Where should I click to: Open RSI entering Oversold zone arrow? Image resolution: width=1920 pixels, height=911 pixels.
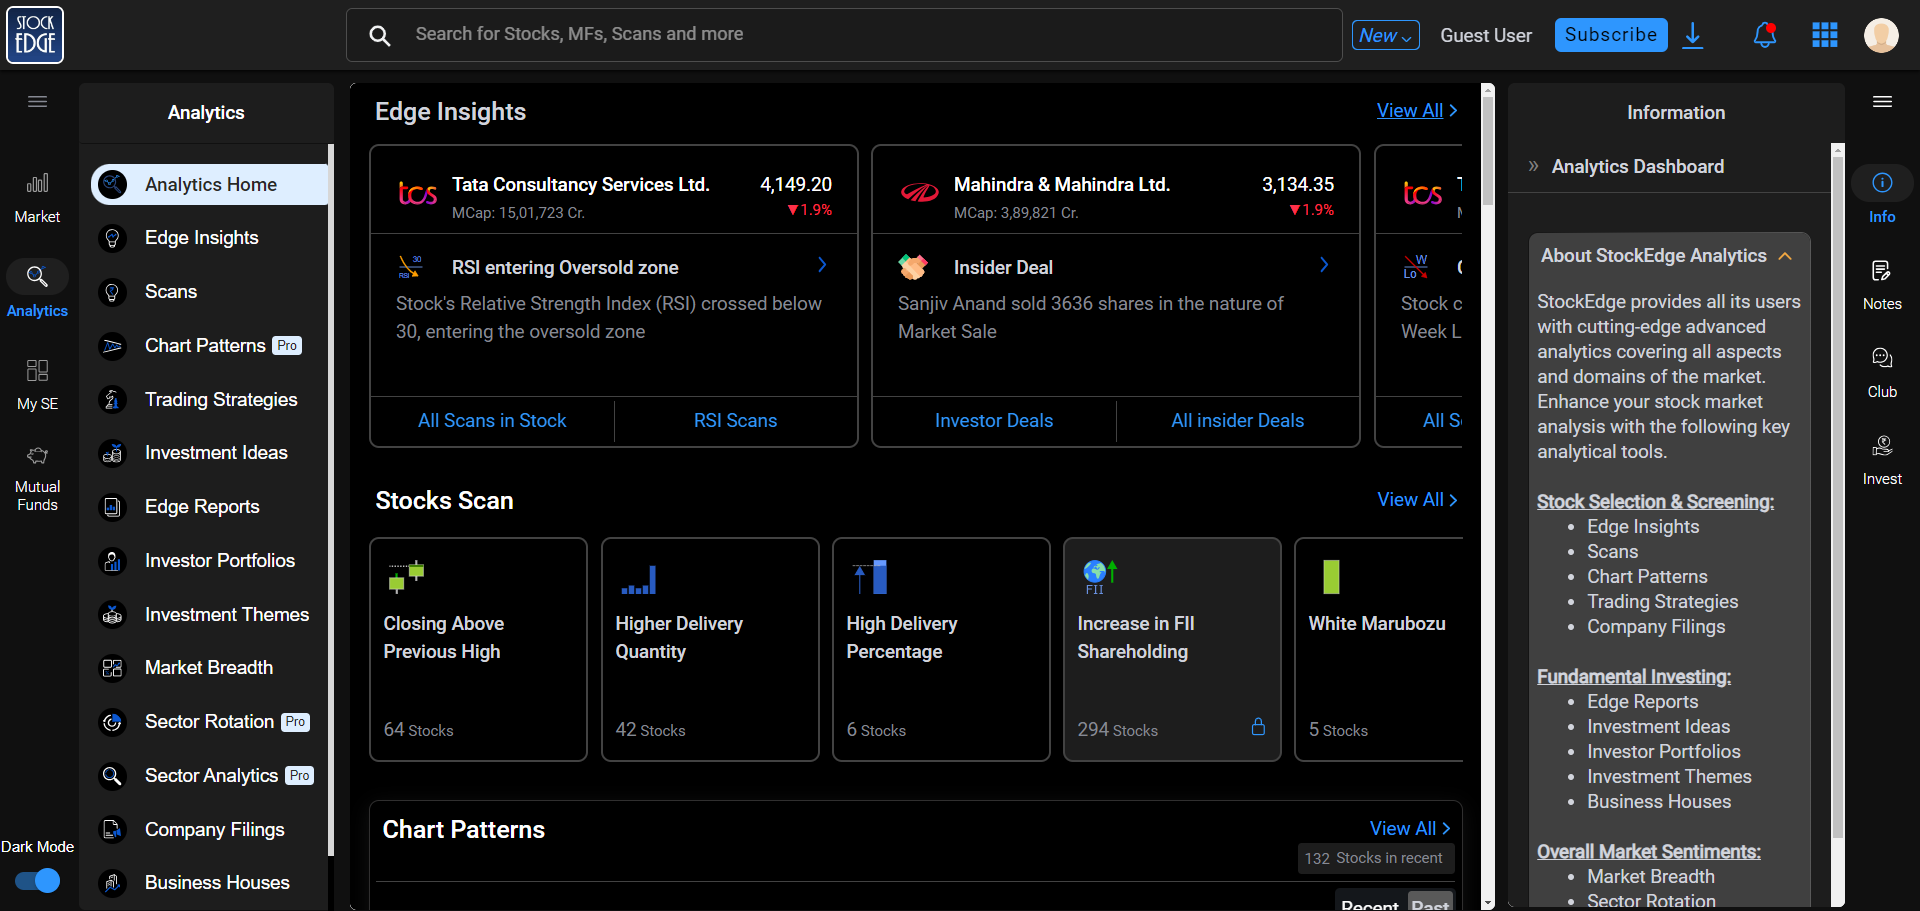(x=822, y=265)
